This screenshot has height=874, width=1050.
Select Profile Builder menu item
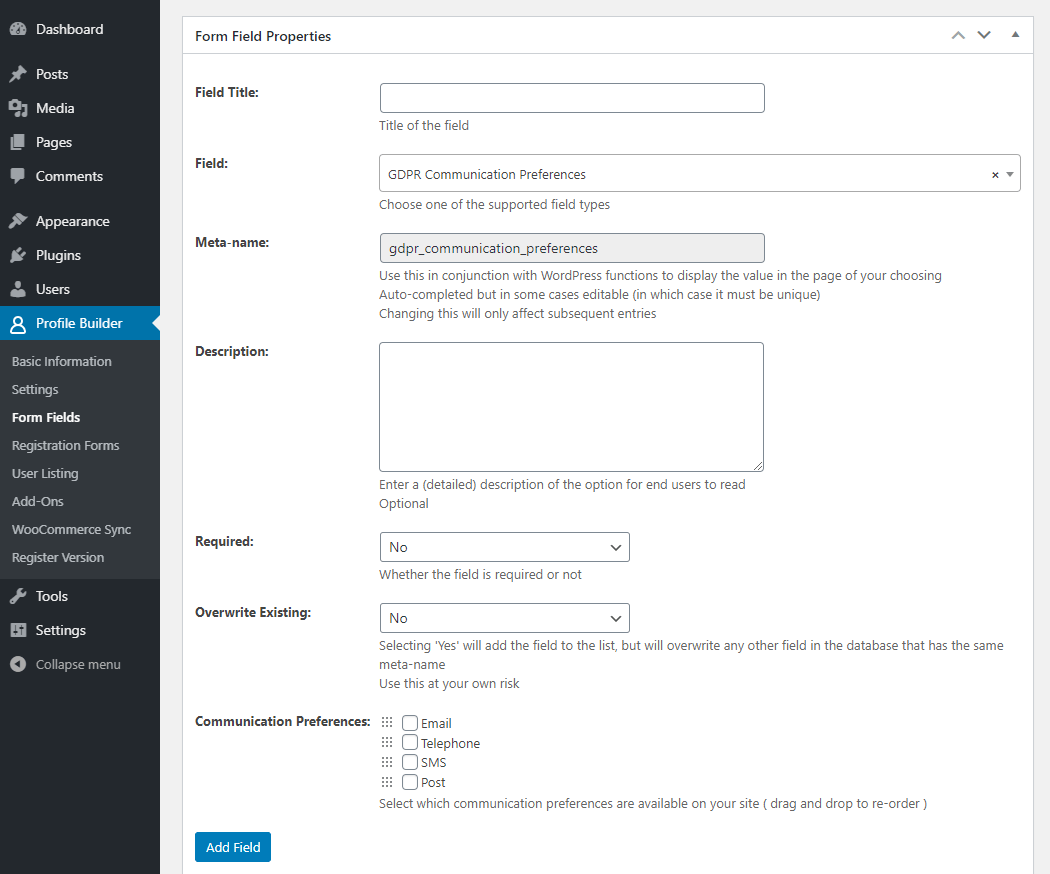point(79,323)
